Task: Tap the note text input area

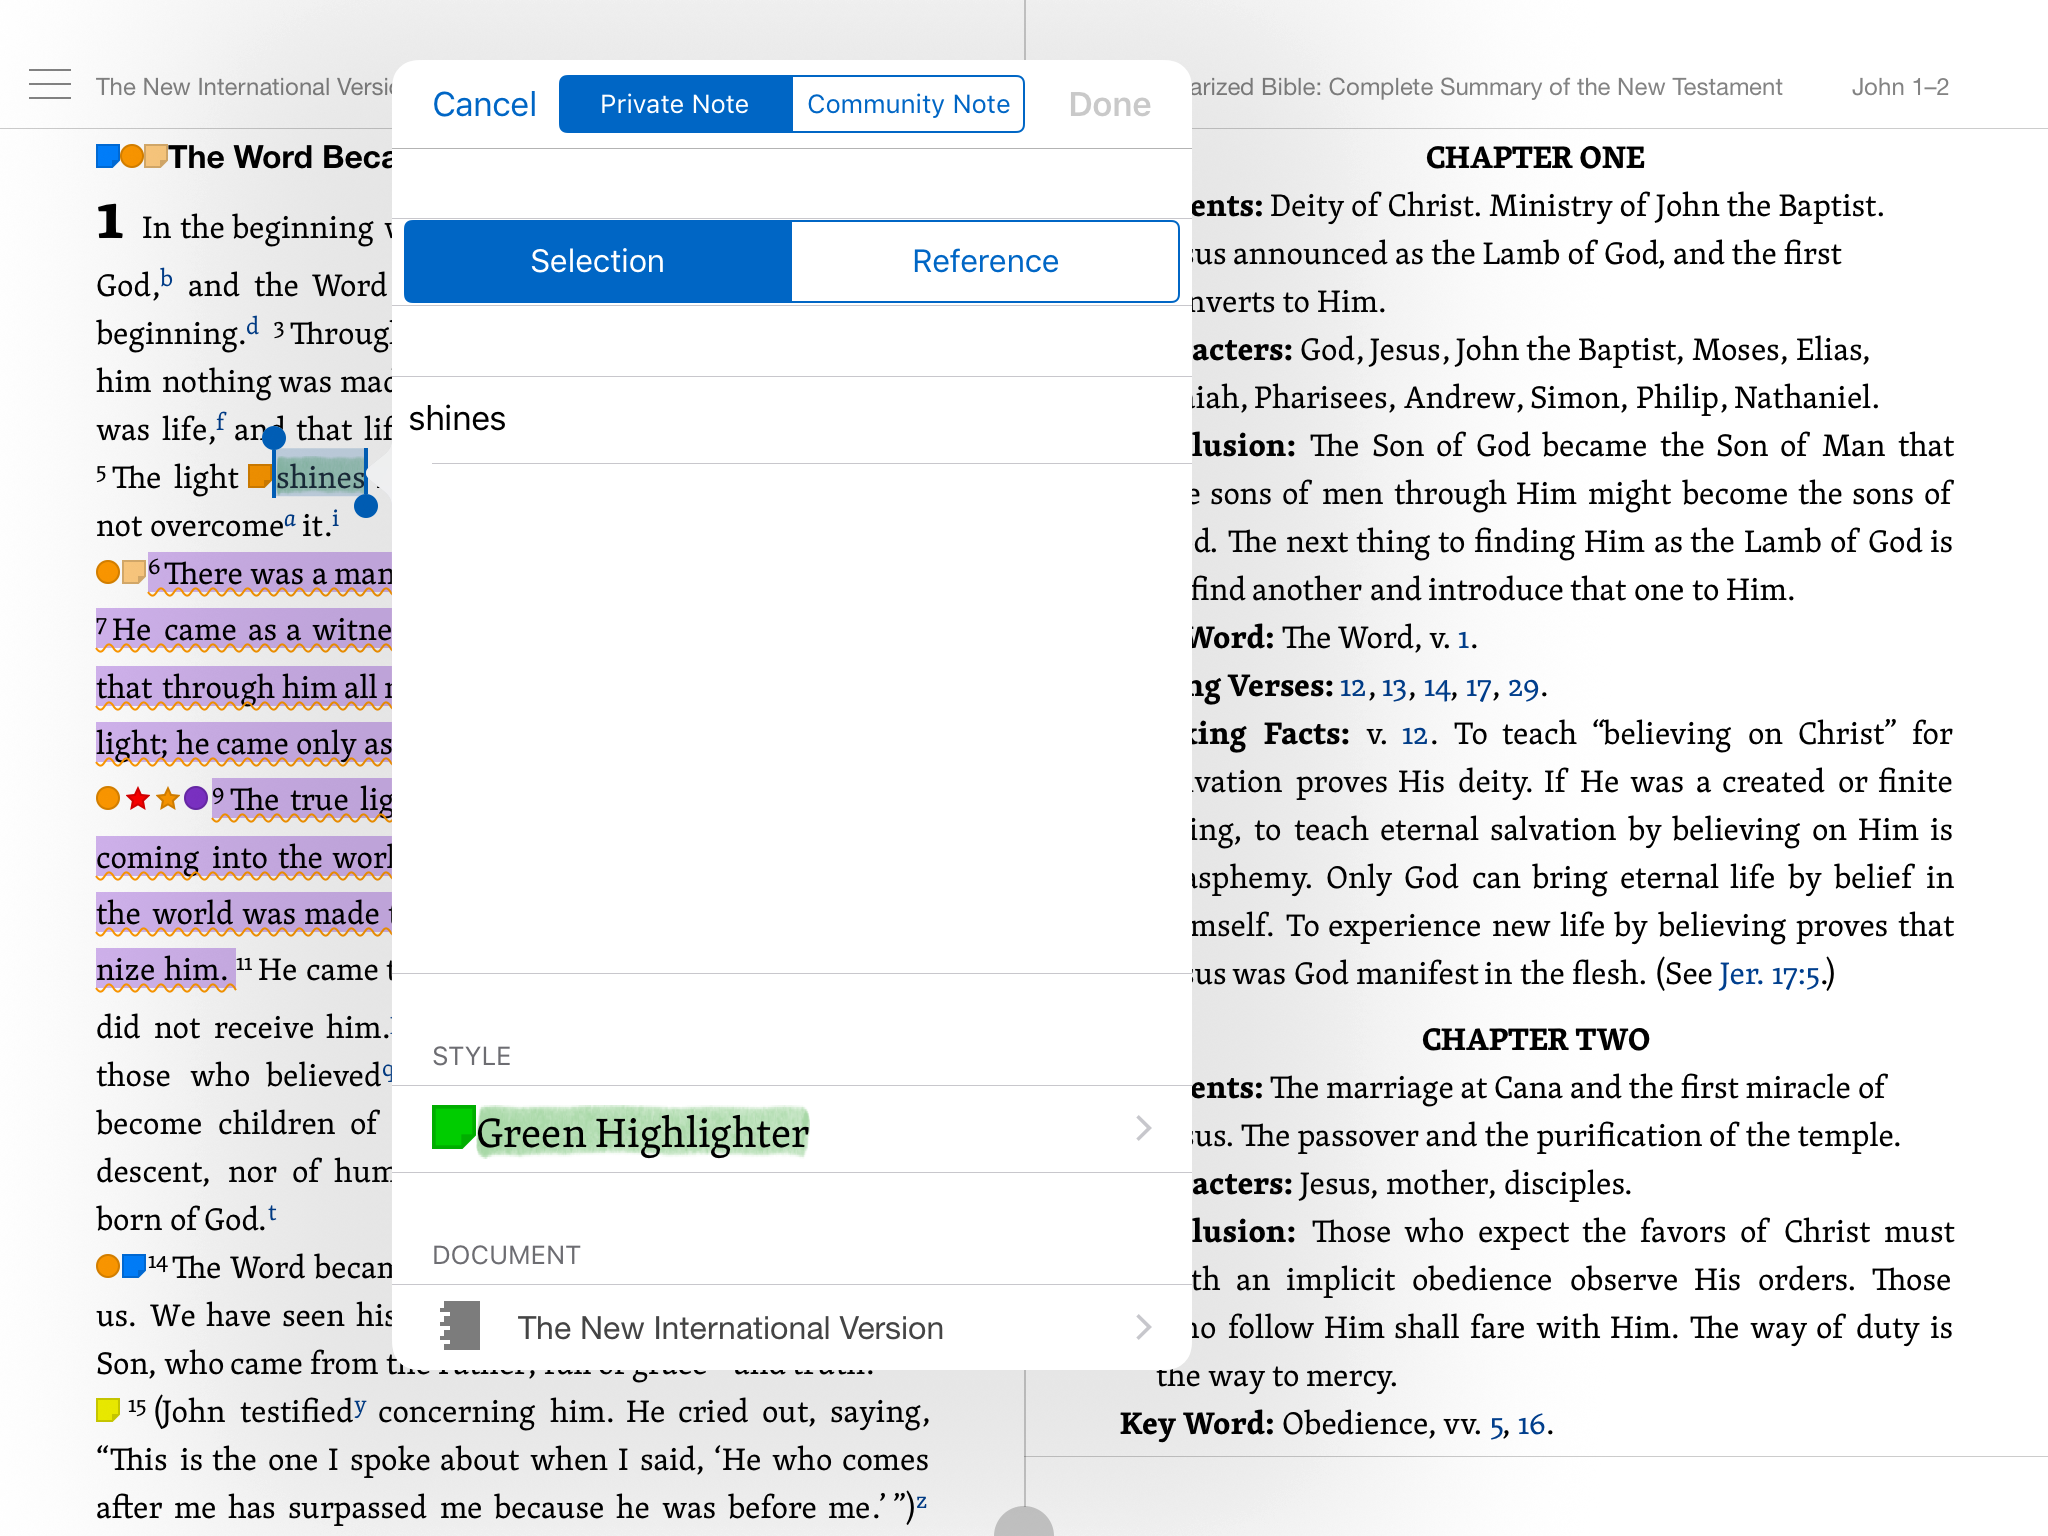Action: 790,700
